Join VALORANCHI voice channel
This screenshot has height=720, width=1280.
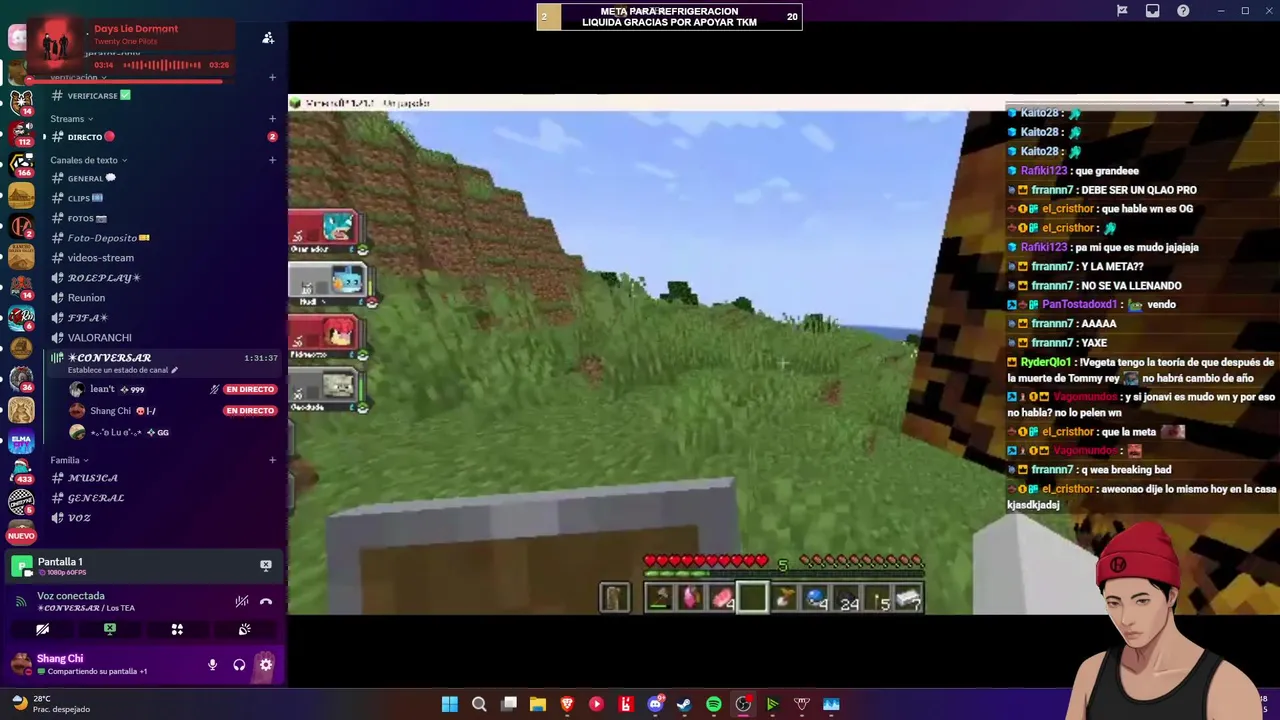point(163,338)
